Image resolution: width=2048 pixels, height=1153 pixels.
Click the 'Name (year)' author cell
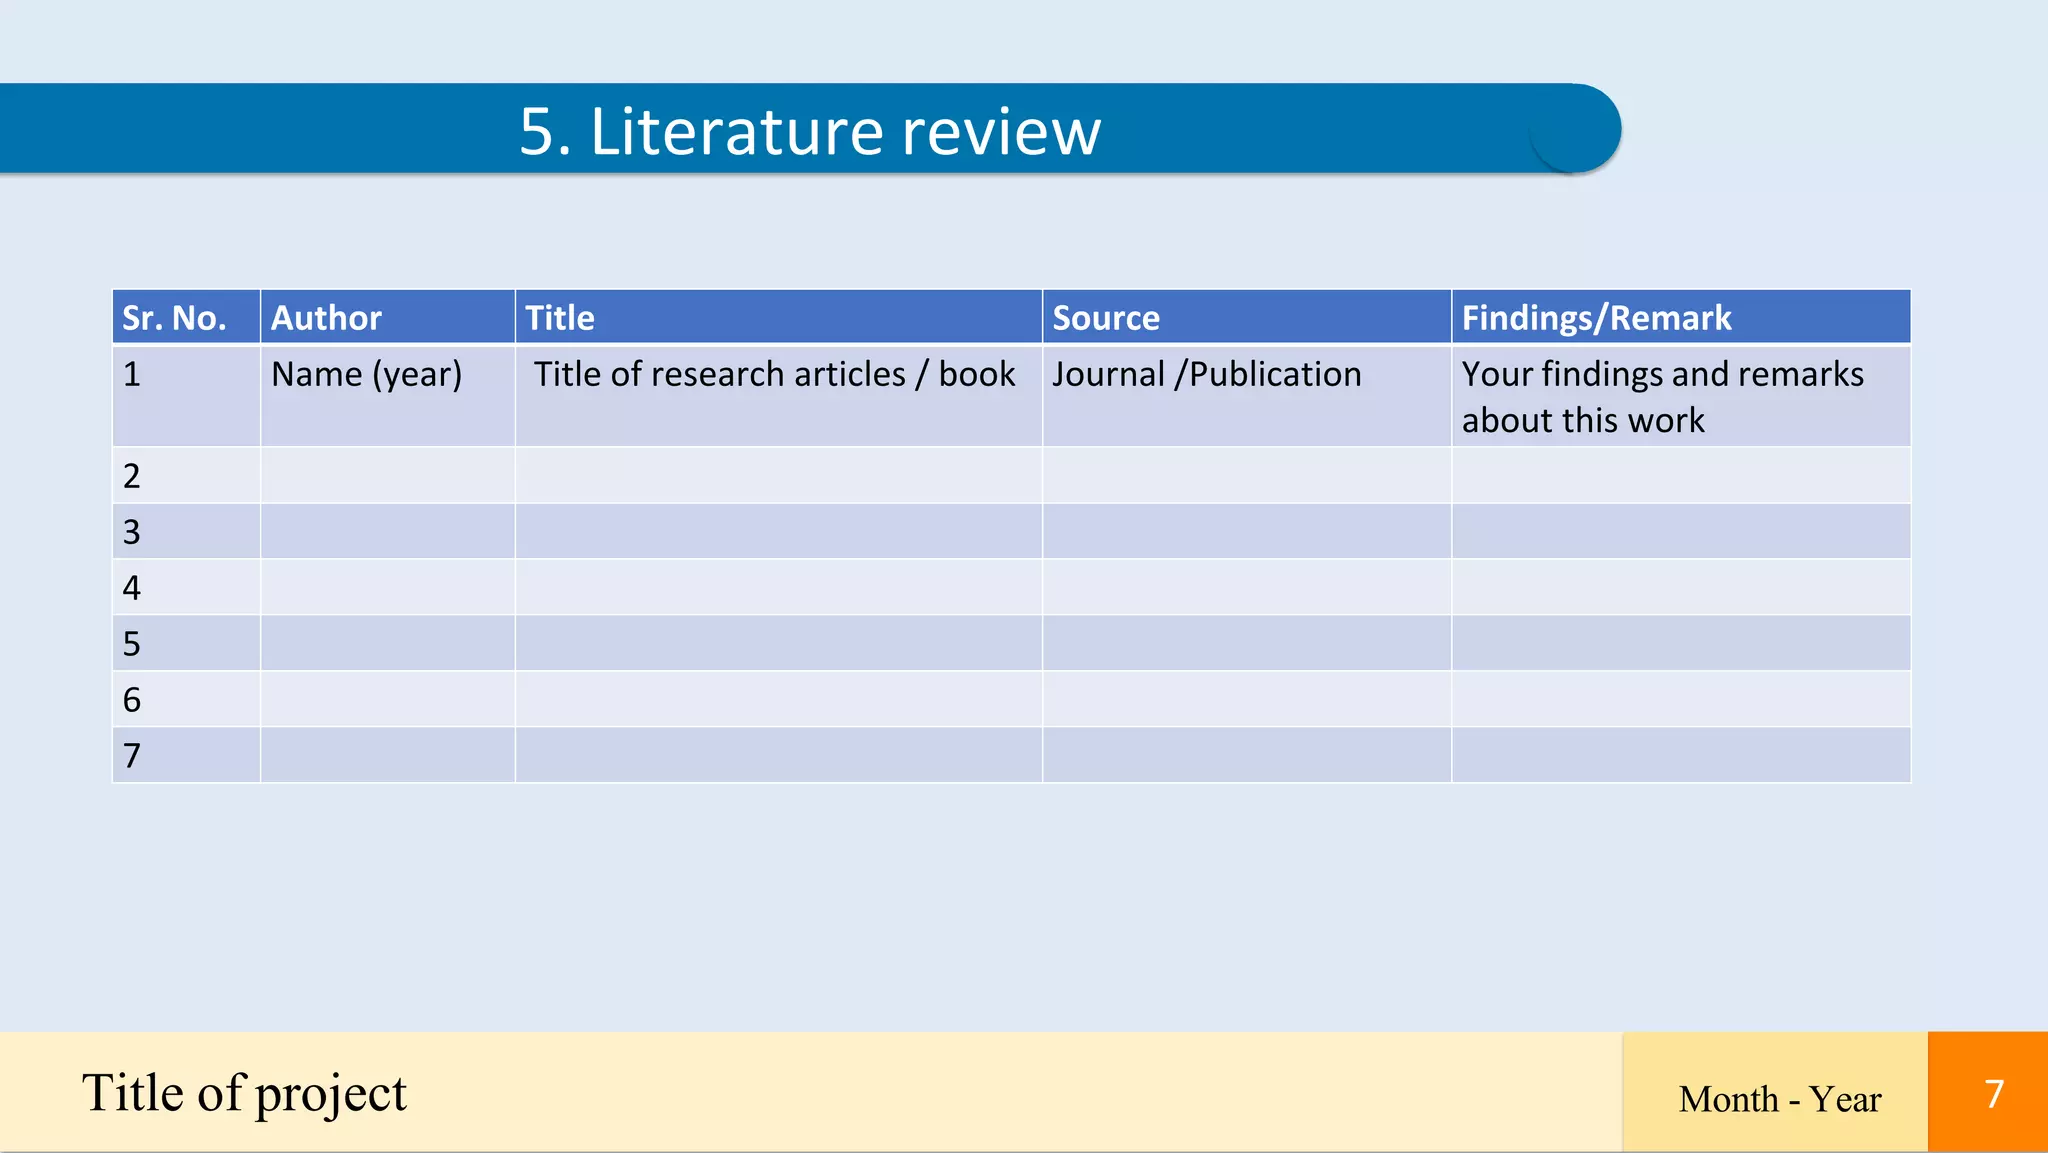[x=388, y=396]
